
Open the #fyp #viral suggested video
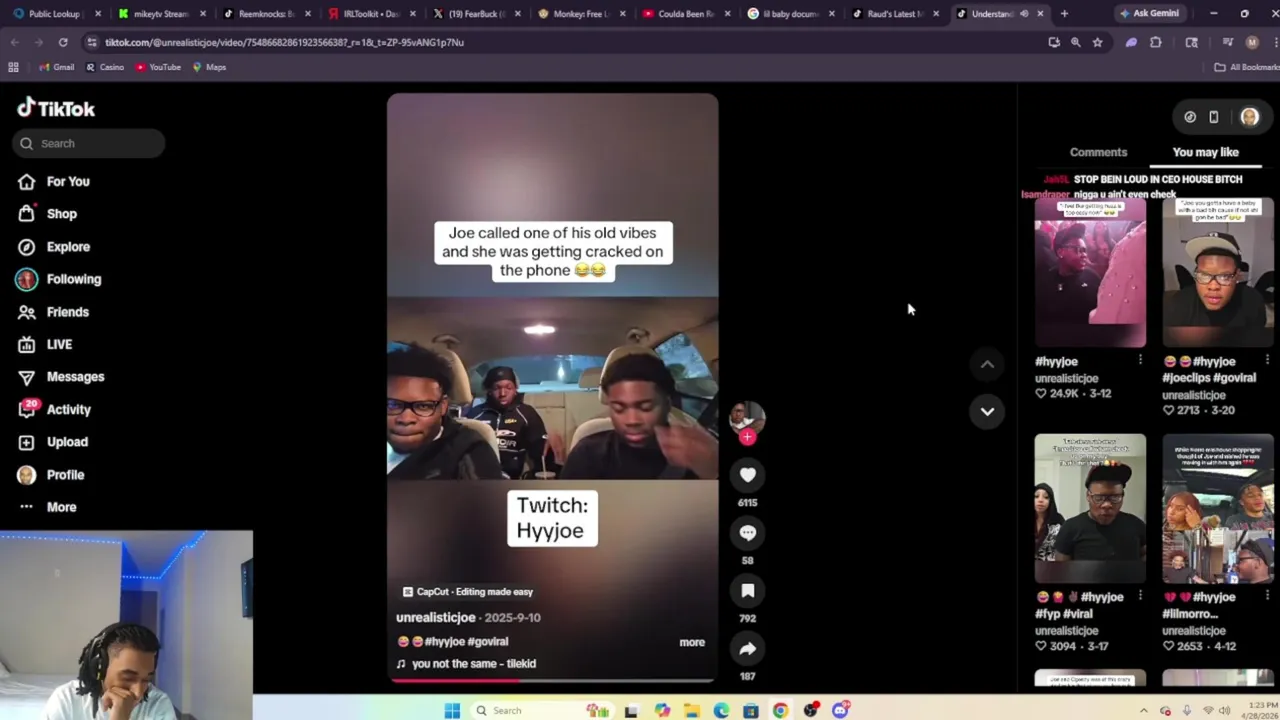click(1090, 508)
